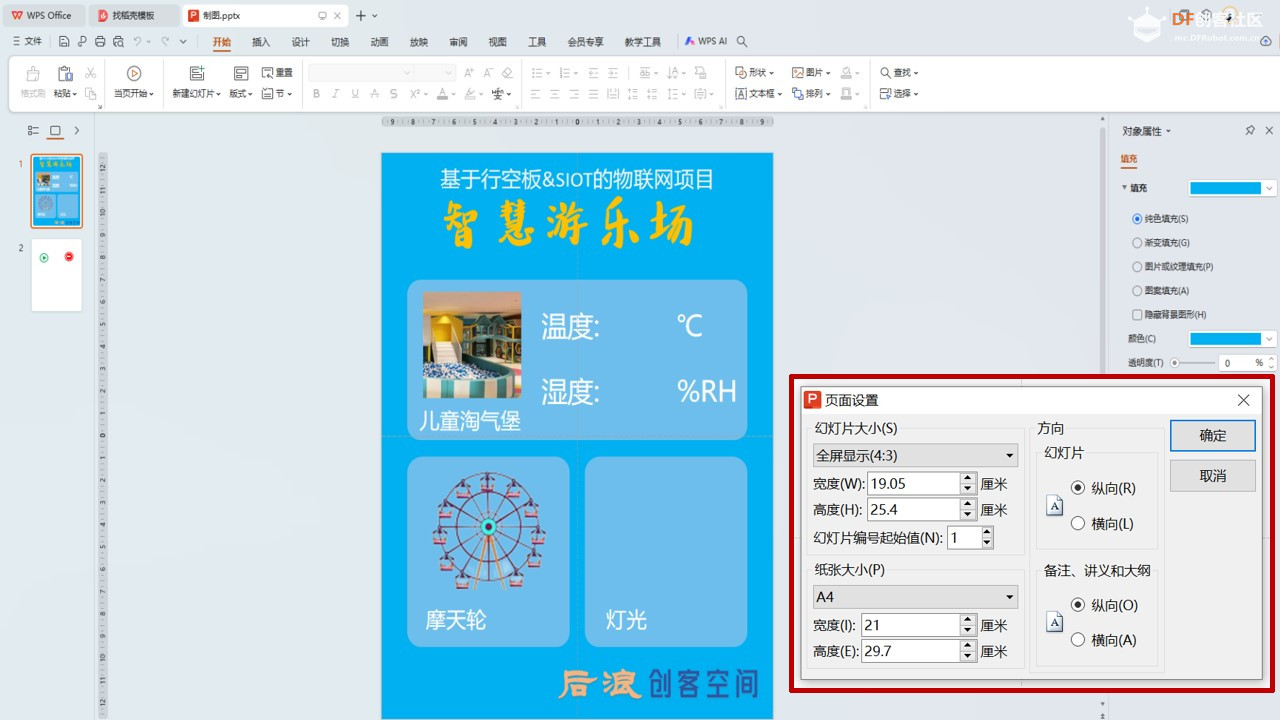Select Pattern Fill (图案填充) radio option
This screenshot has width=1280, height=720.
click(x=1137, y=291)
